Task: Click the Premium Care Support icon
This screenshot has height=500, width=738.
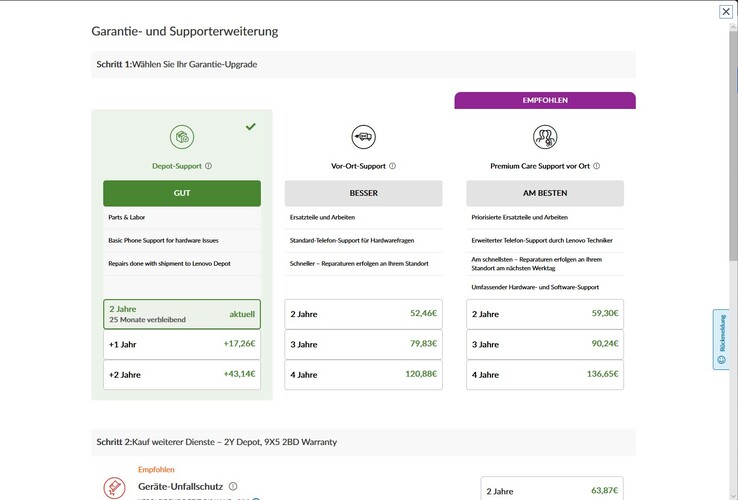Action: pos(545,137)
